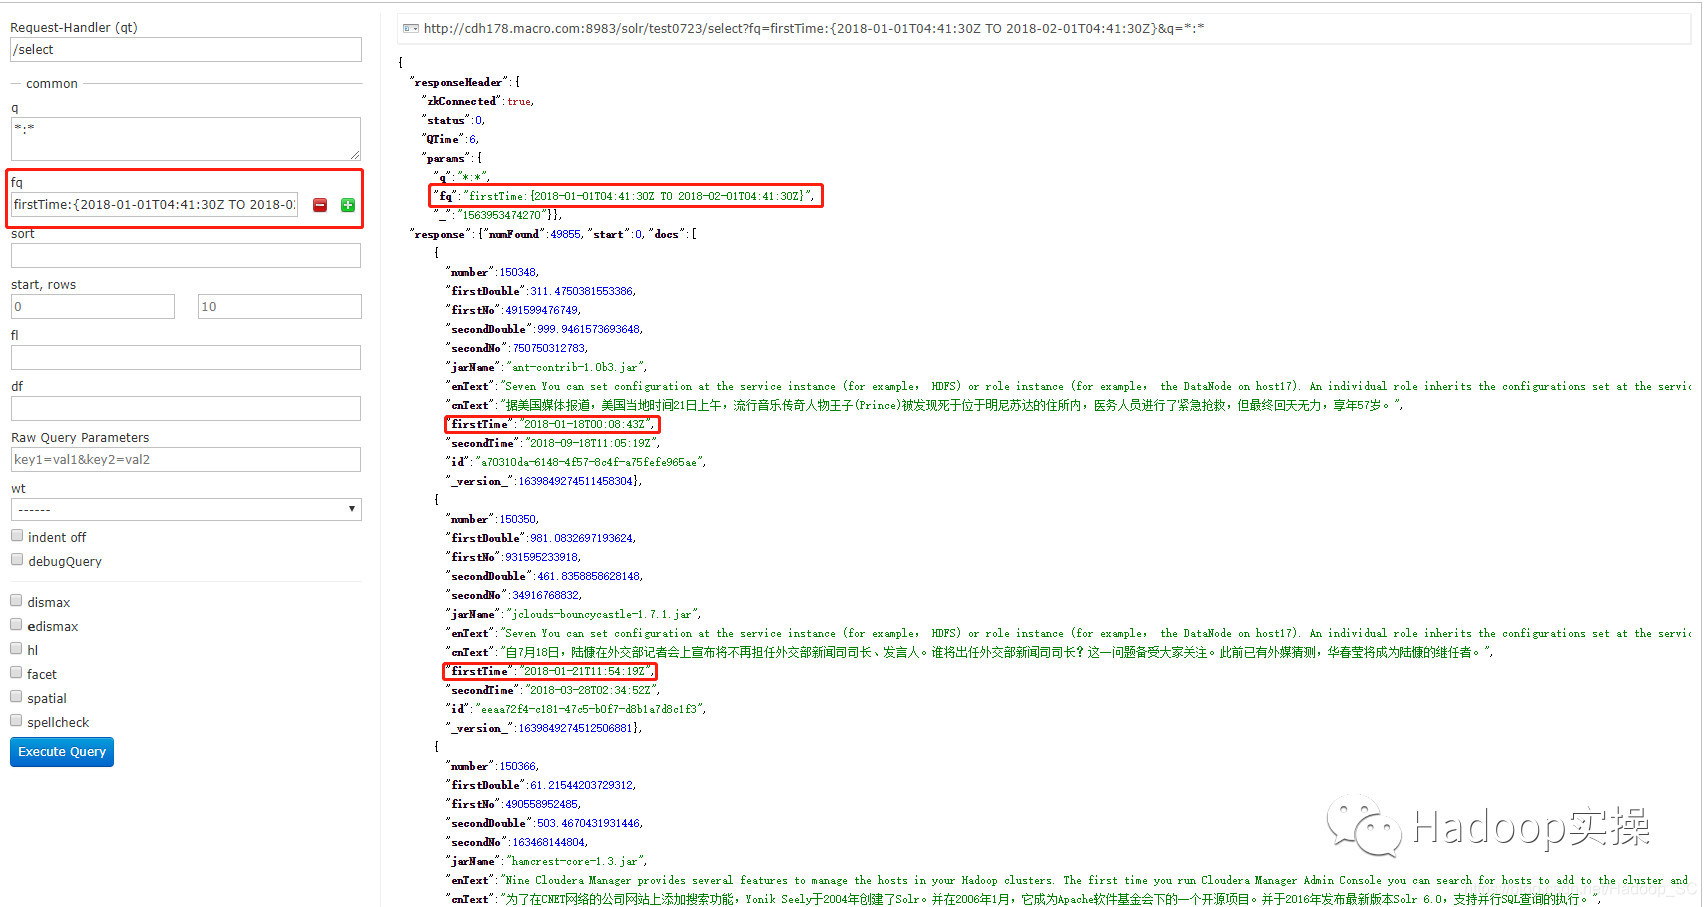Open the Solr query URL link

(x=814, y=28)
